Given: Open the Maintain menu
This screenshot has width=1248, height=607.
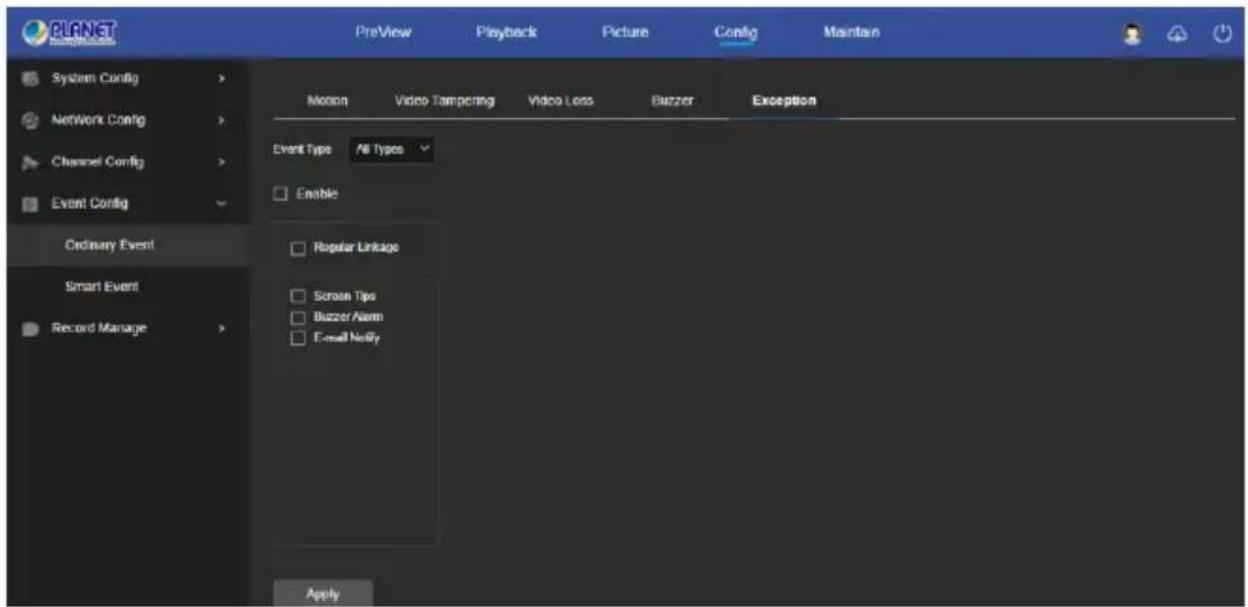Looking at the screenshot, I should click(x=852, y=32).
